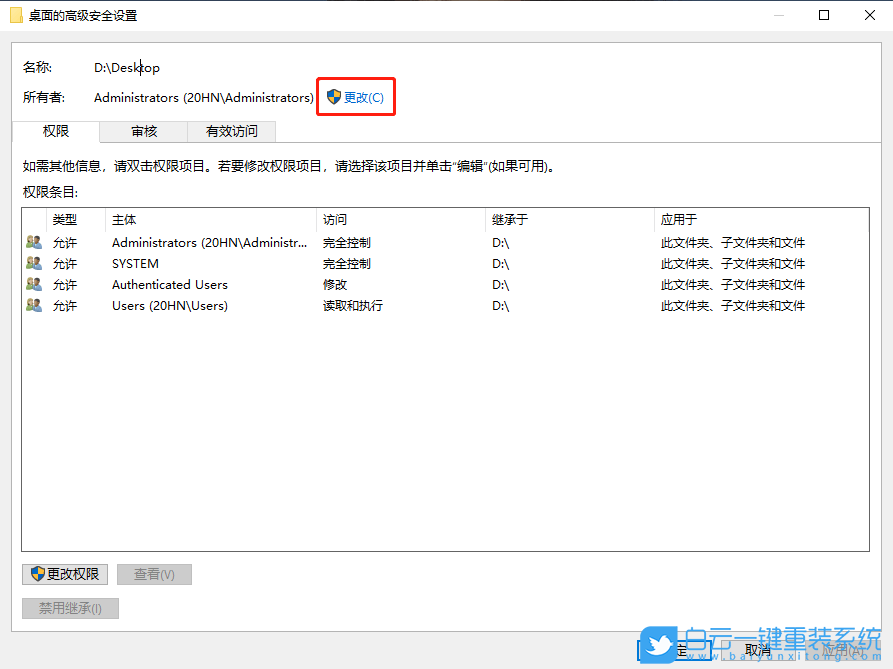Click the icon beside Users (20HN\Users) entry

tap(33, 305)
